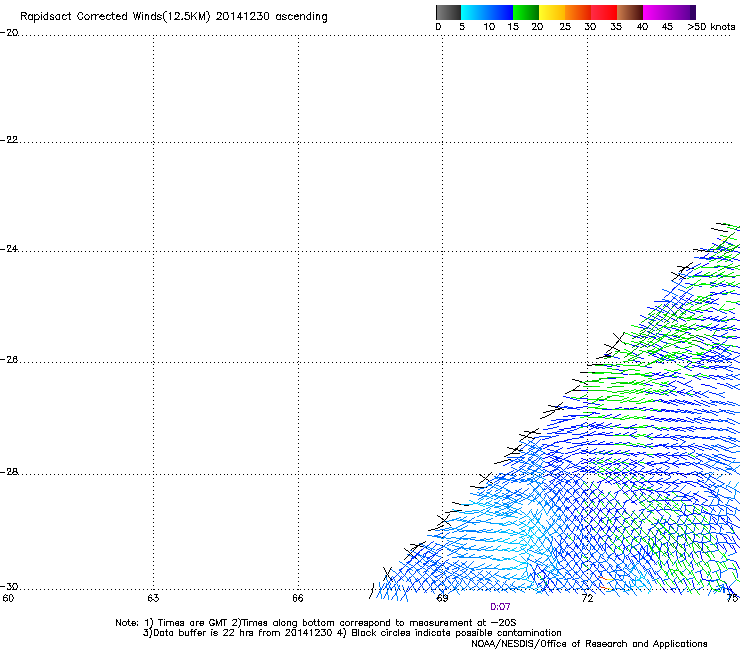Click the green 15-20 knots legend segment
Viewport: 740px width, 650px height.
[x=526, y=12]
